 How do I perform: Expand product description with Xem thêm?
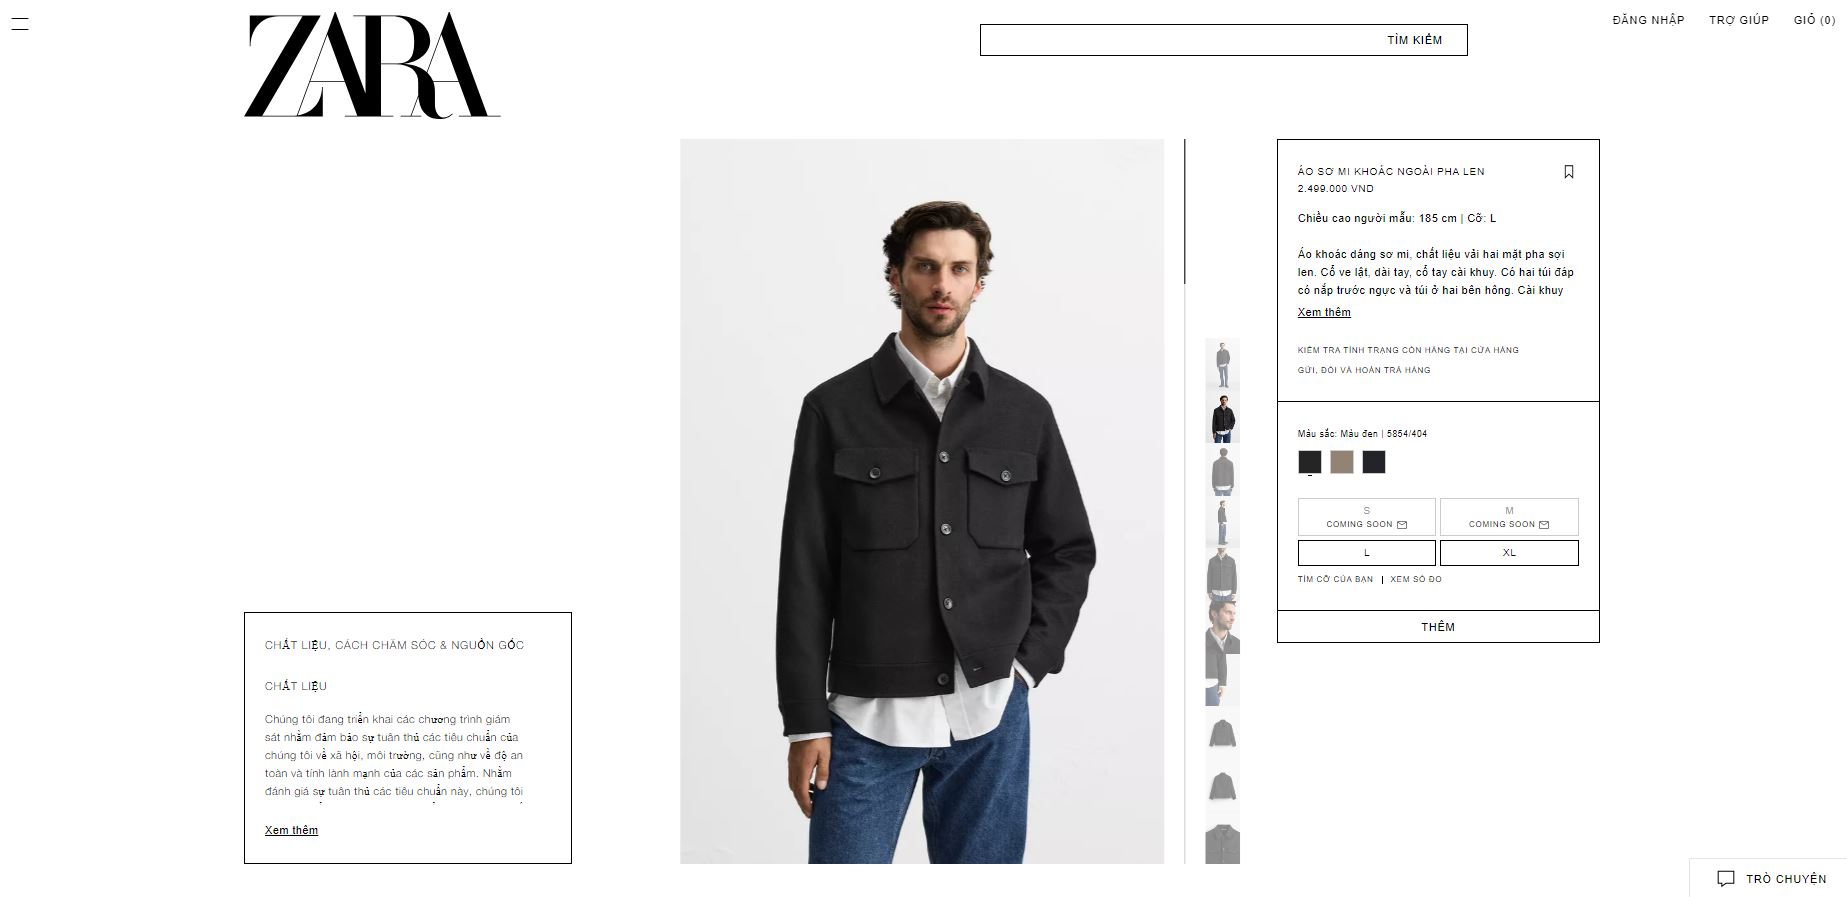(x=1324, y=312)
